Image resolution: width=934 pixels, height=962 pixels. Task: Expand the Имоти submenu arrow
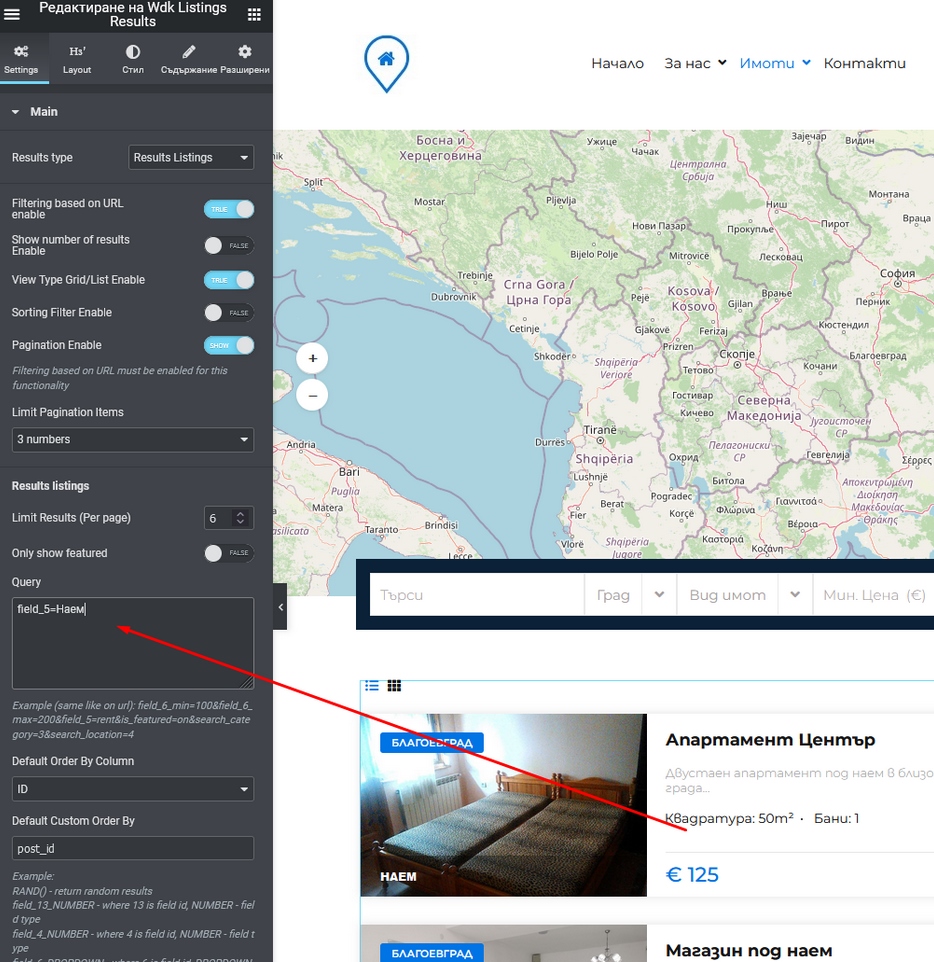(806, 63)
